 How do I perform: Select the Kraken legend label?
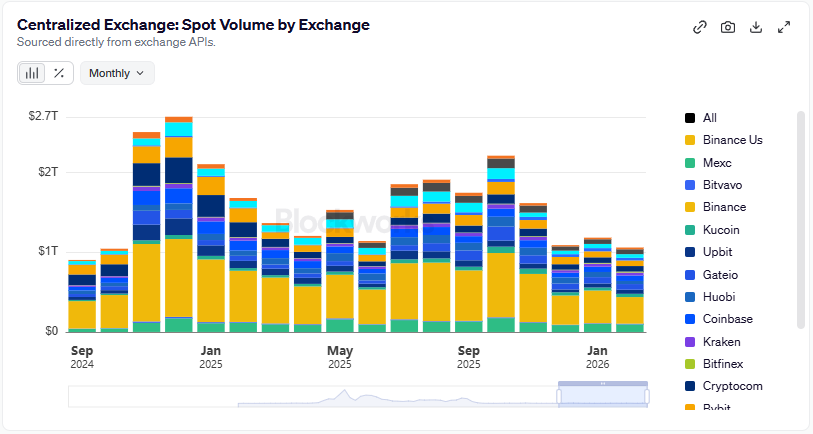coord(721,342)
